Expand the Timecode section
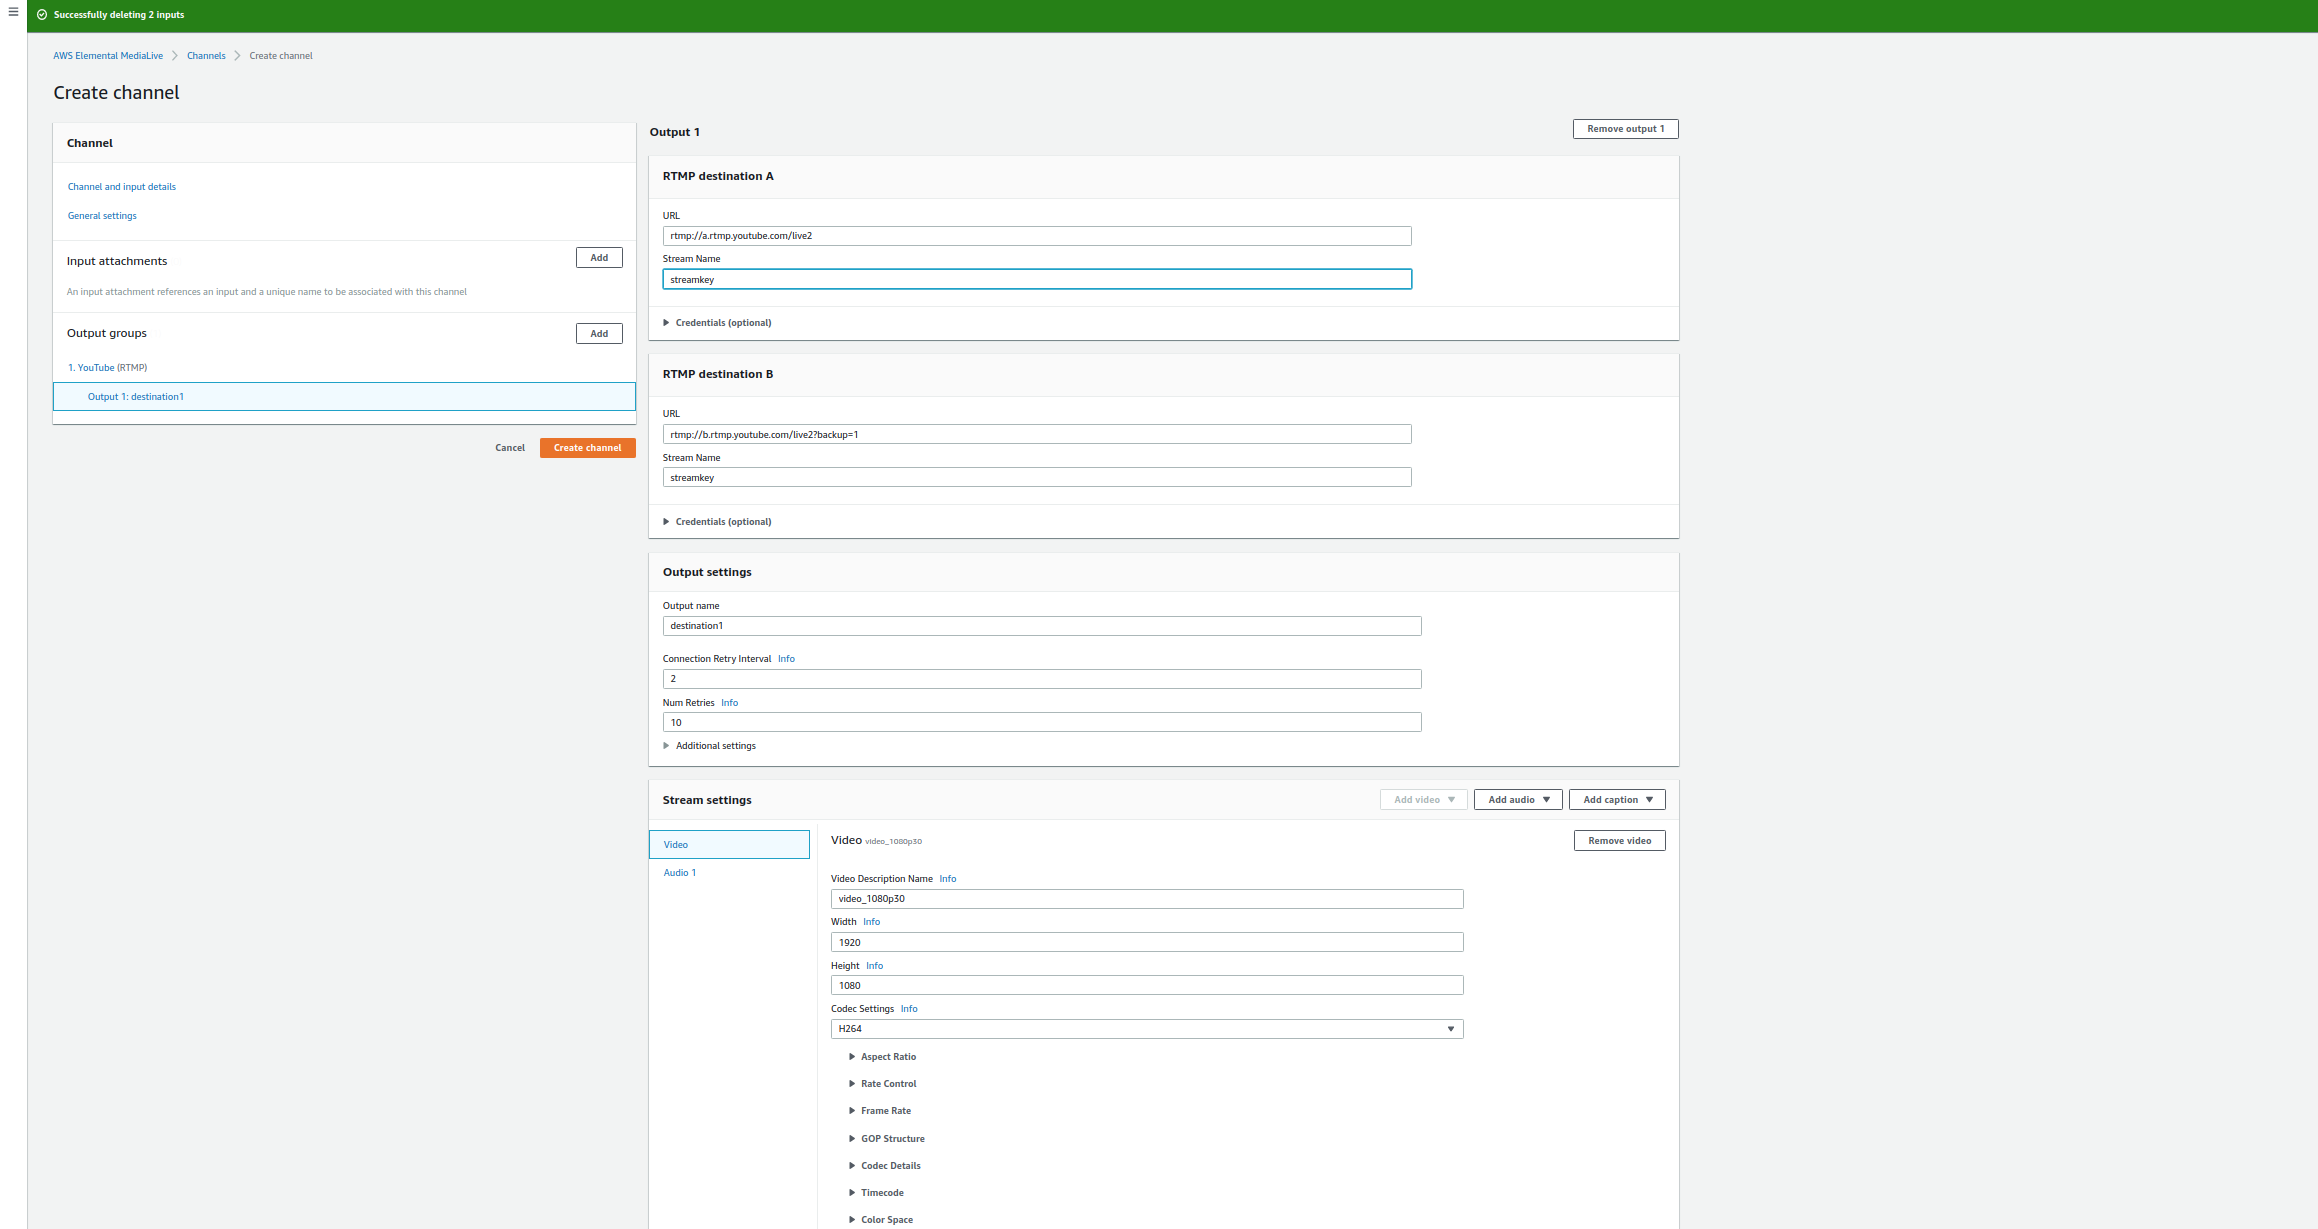The image size is (2318, 1229). pos(876,1193)
